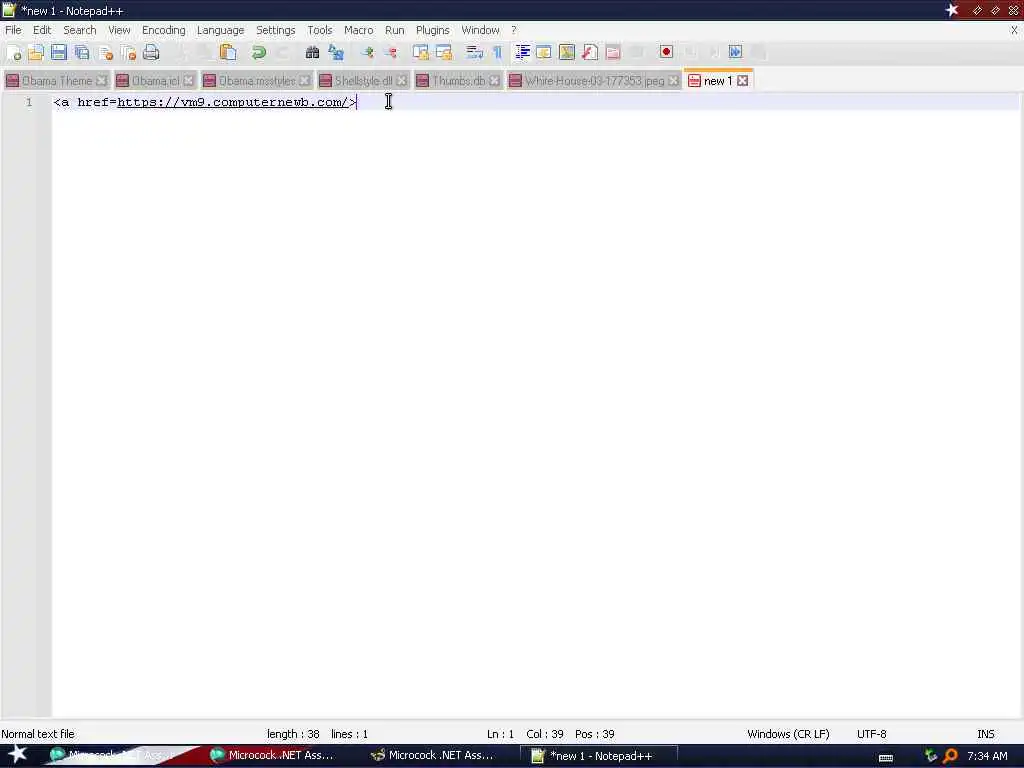Open the Replace dialog toolbar icon
This screenshot has height=768, width=1024.
336,52
